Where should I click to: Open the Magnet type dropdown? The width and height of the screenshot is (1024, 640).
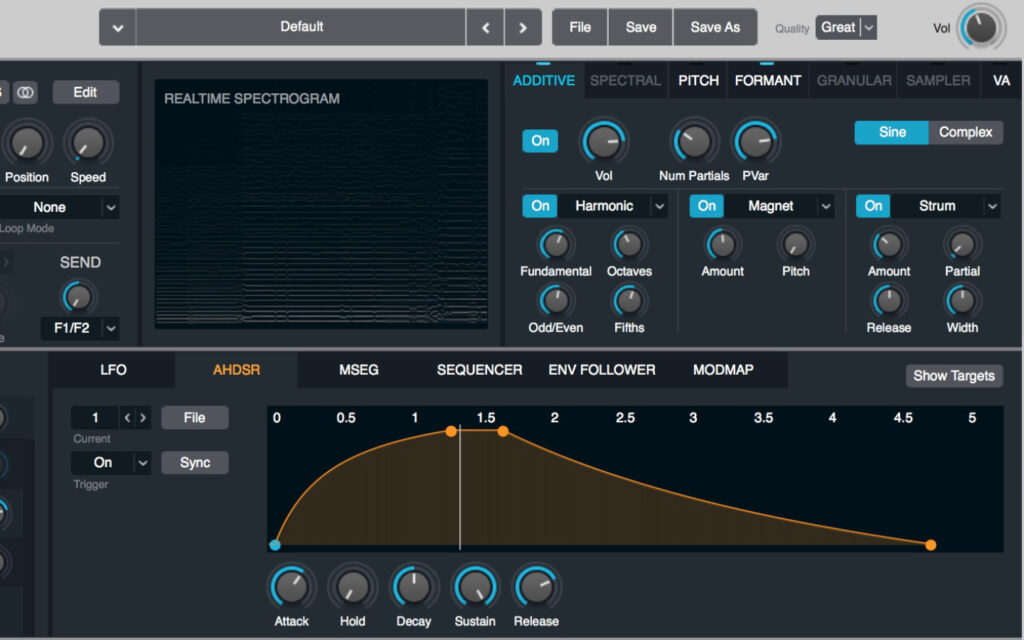[x=780, y=206]
